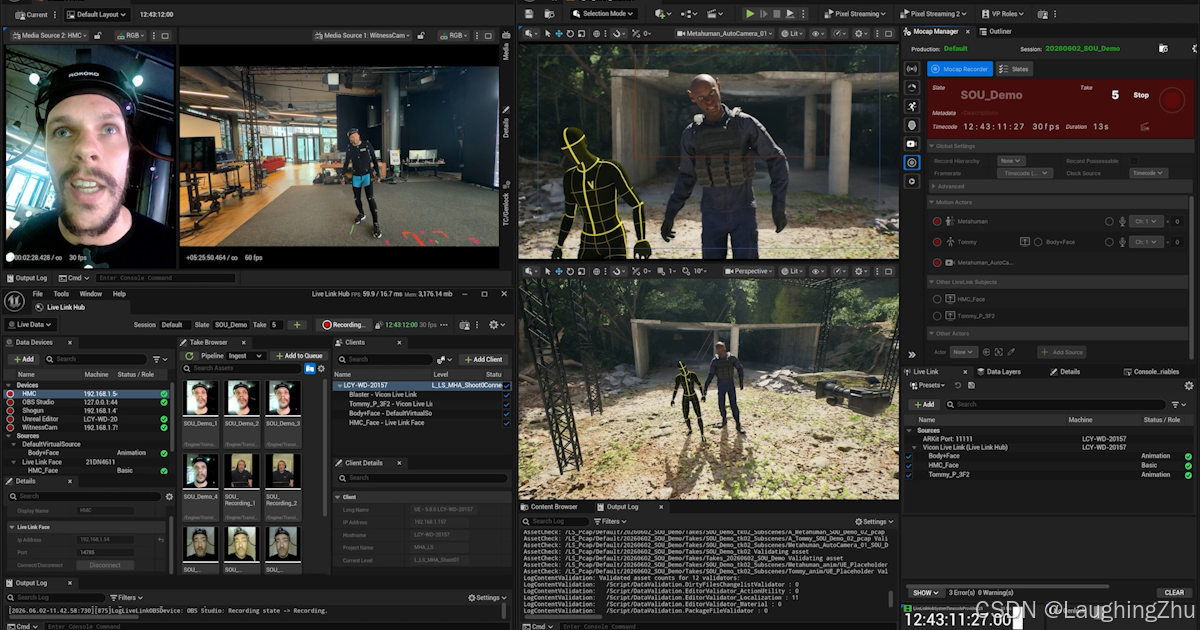Viewport: 1200px width, 630px height.
Task: Open the Tools menu in Live Link Hub
Action: (61, 294)
